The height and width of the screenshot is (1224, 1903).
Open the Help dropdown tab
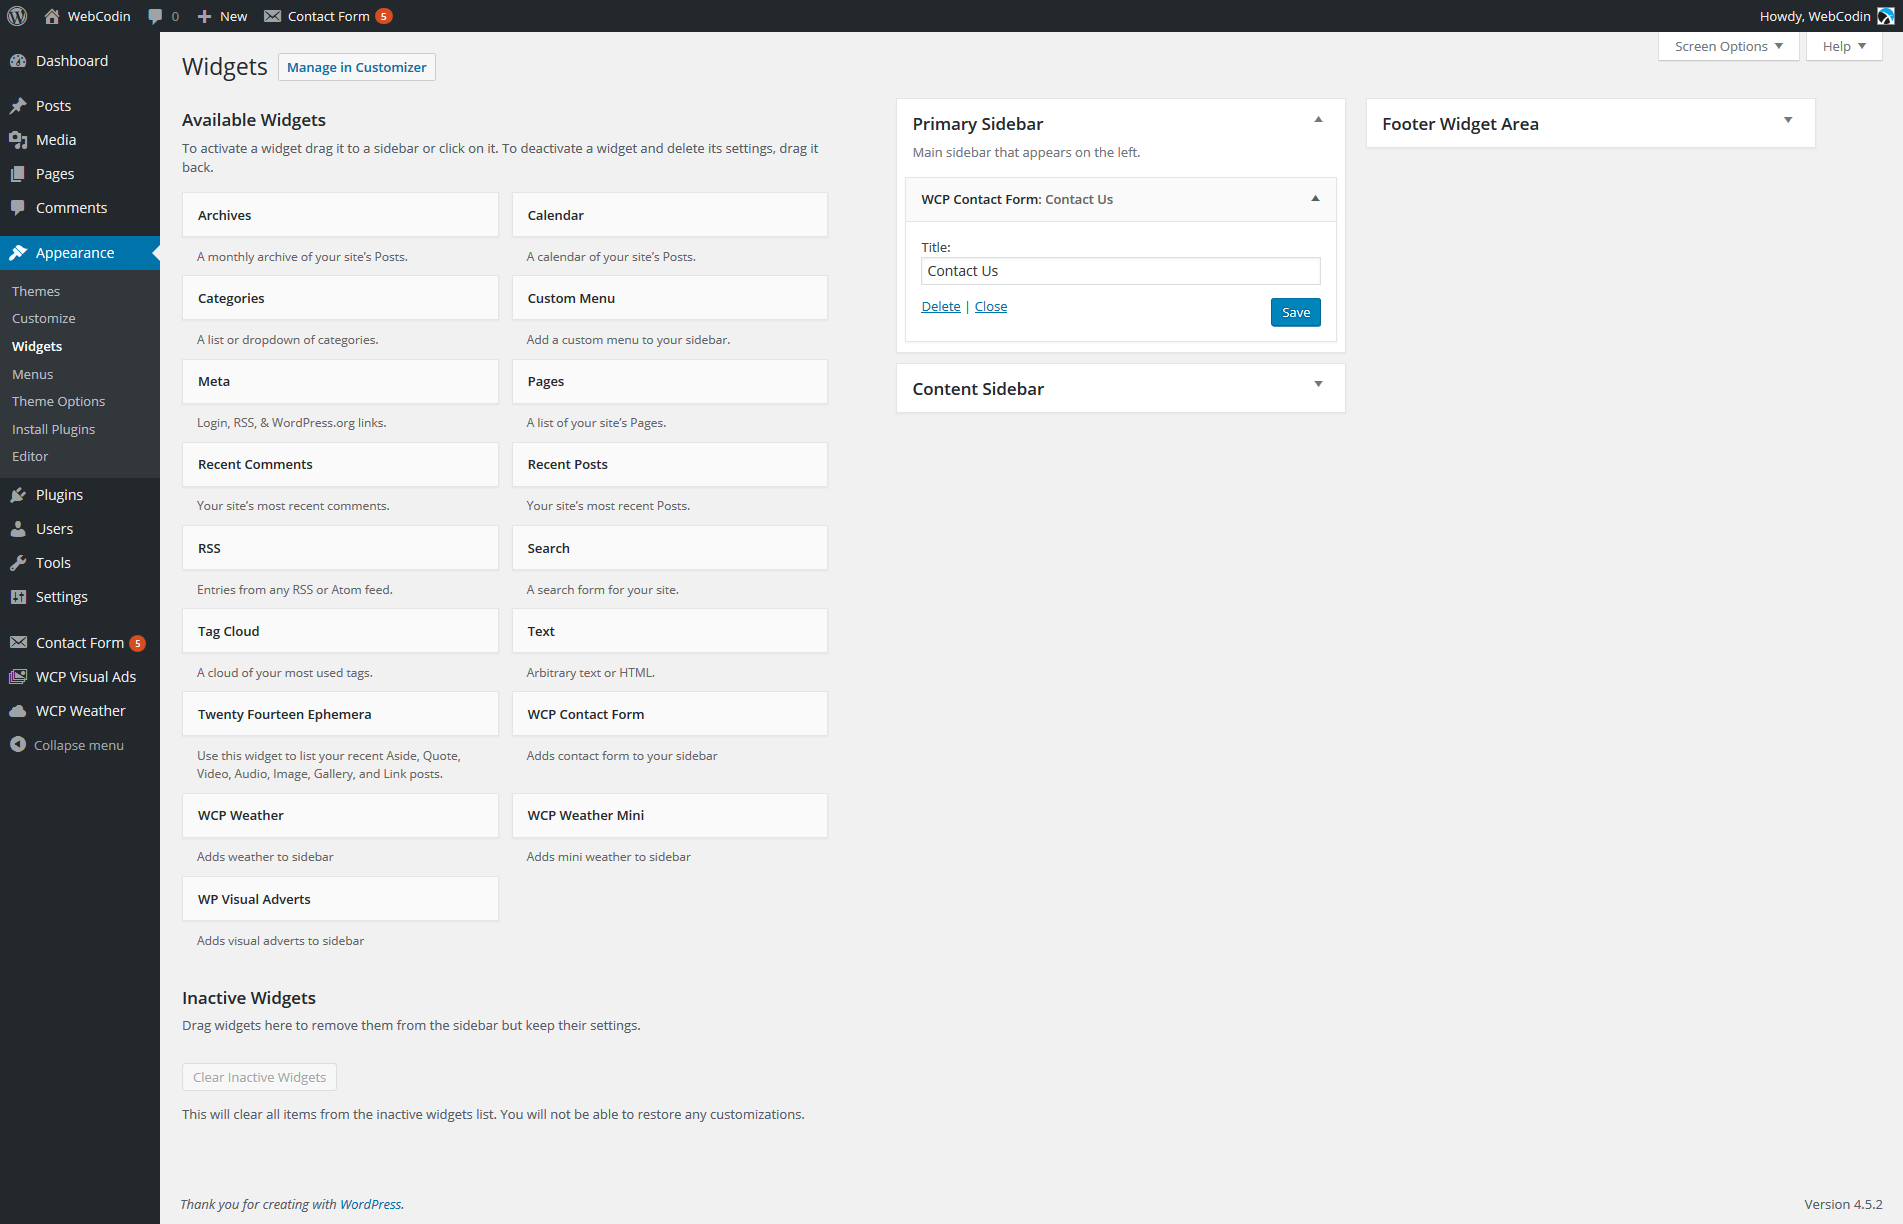[x=1843, y=46]
